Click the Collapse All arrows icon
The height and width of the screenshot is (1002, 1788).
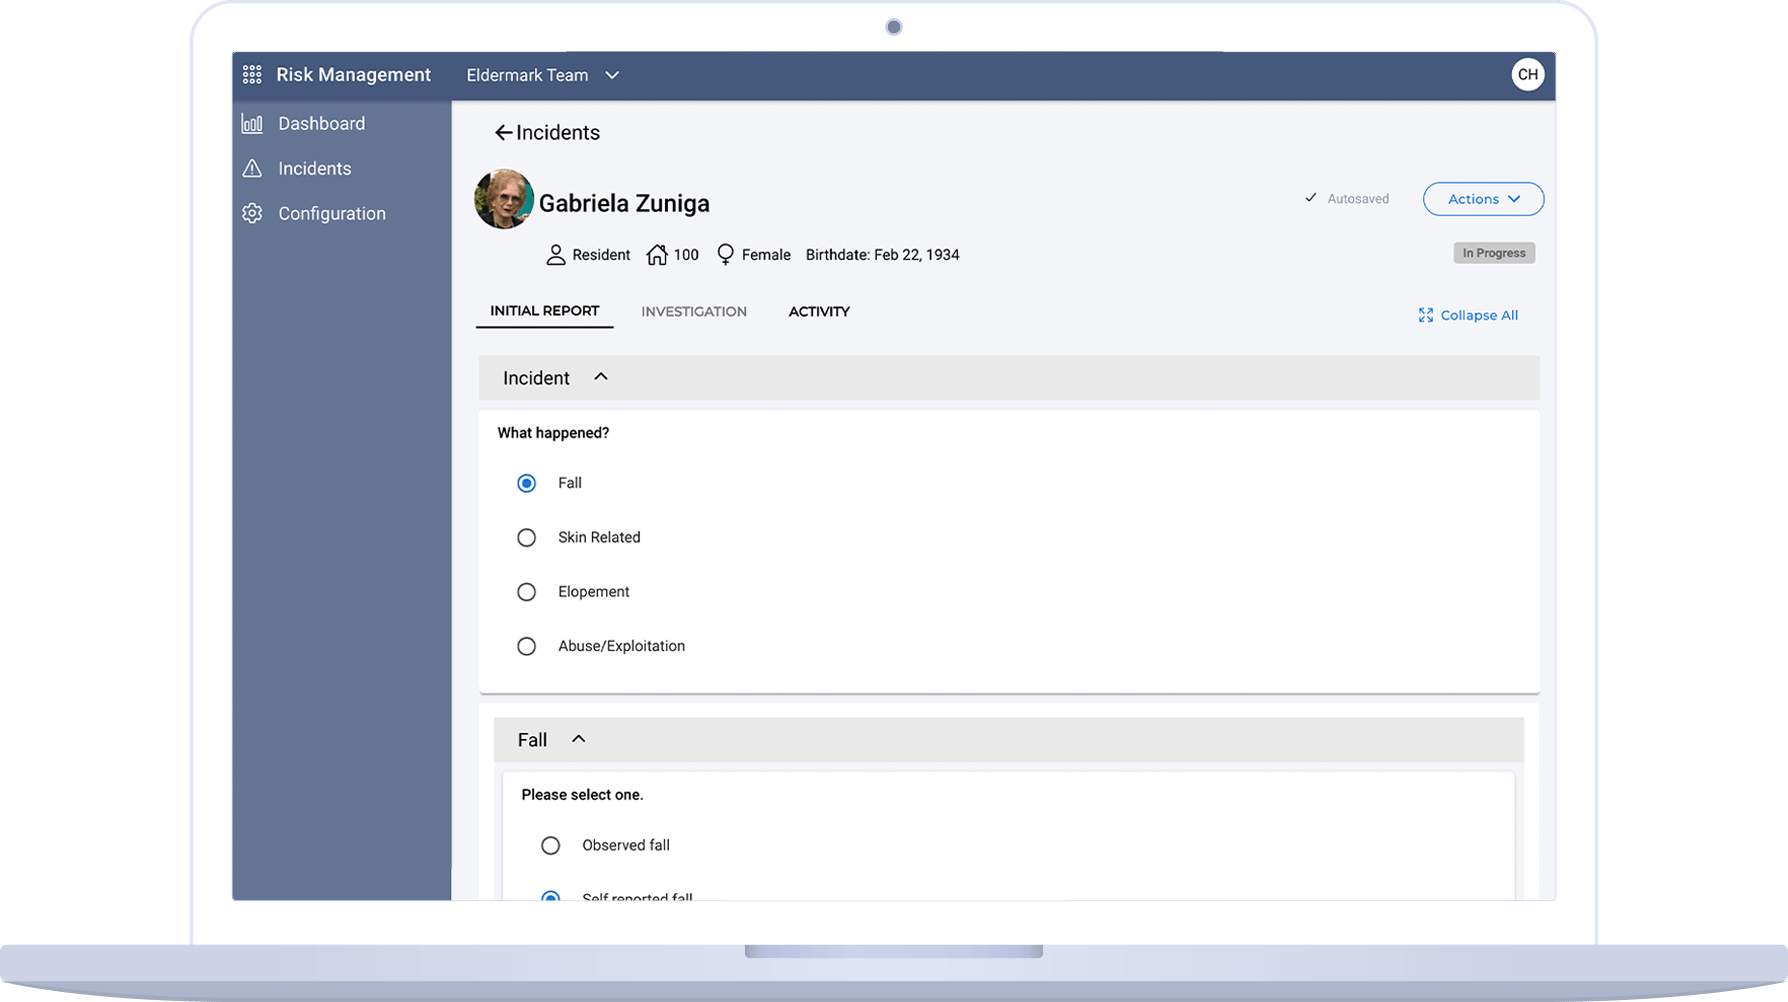tap(1426, 315)
